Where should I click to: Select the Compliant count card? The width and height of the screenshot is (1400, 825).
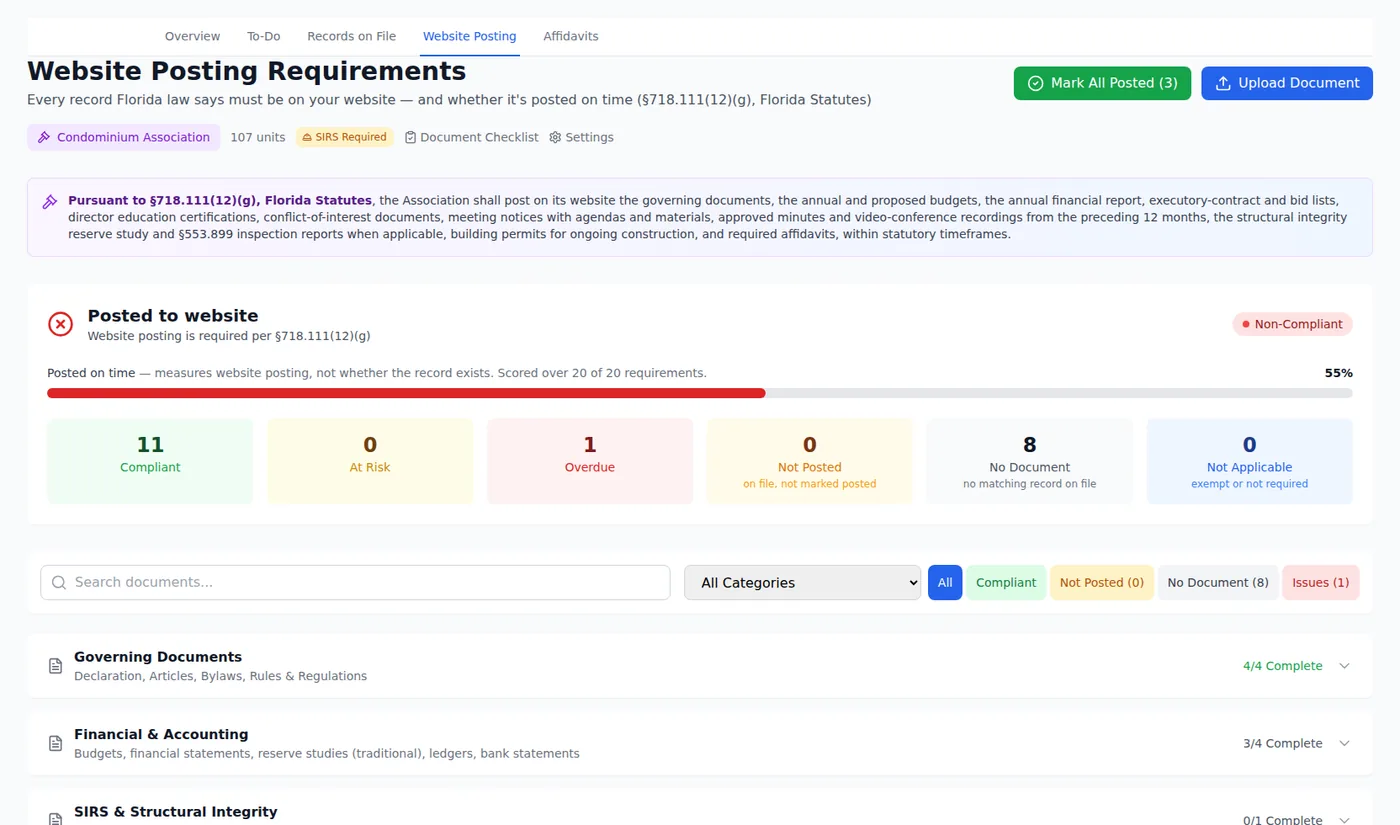150,461
